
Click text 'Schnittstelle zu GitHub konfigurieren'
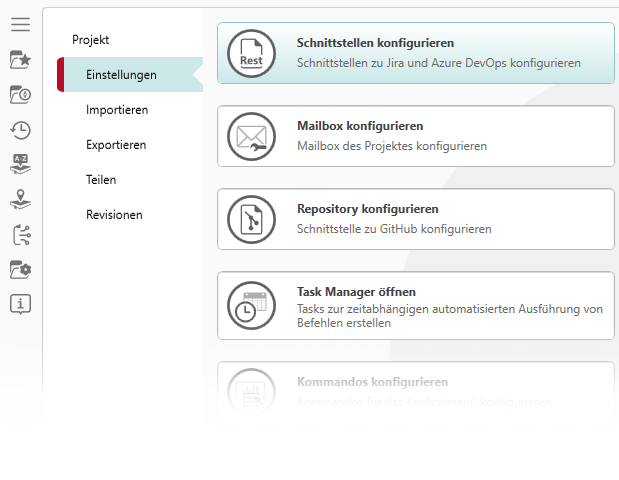pyautogui.click(x=394, y=229)
